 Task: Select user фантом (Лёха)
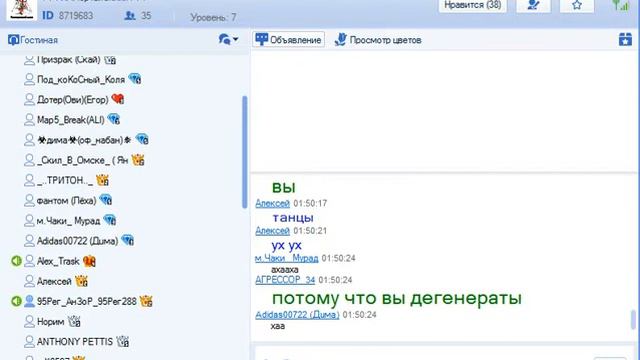click(66, 201)
